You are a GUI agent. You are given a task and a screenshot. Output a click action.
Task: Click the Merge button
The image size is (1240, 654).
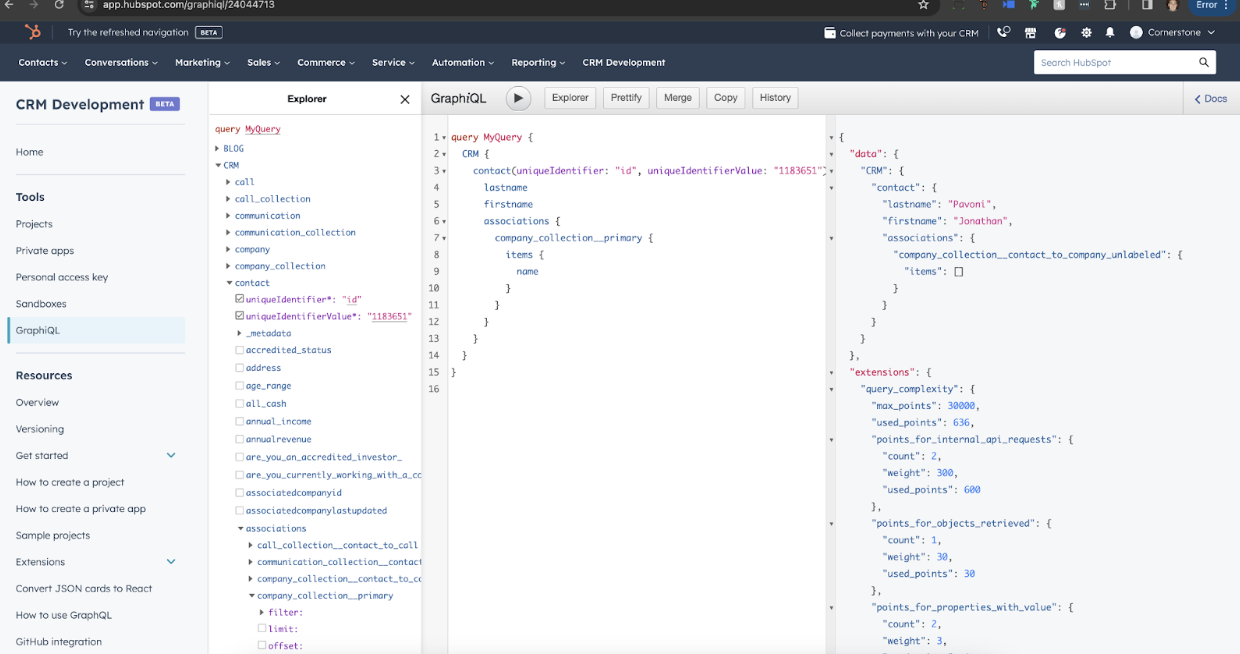point(678,98)
